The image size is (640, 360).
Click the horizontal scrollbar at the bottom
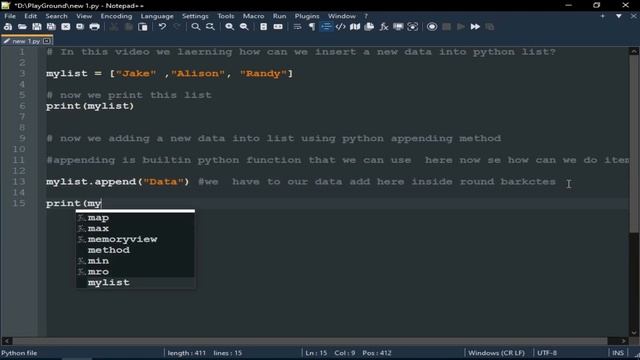click(310, 341)
